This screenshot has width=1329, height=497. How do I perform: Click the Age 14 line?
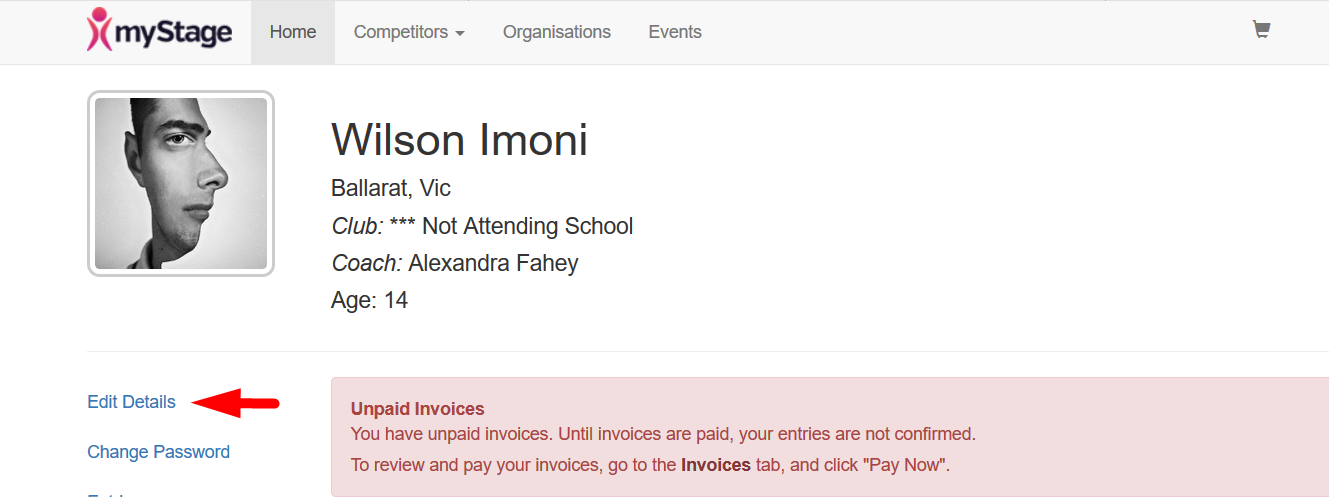click(369, 300)
